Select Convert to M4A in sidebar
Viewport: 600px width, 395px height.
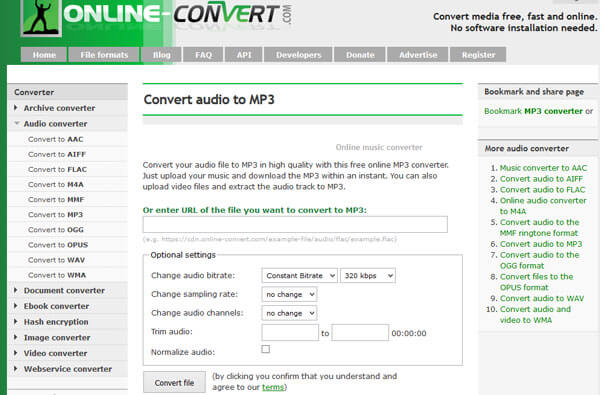[55, 184]
